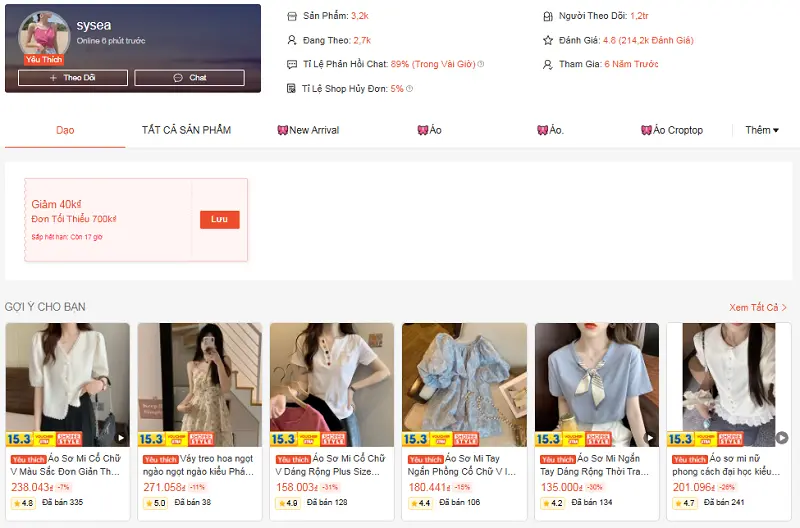Click the rating value 4.8 (214,2k Đánh Giá)
Screen dimensions: 800x528
pyautogui.click(x=648, y=40)
